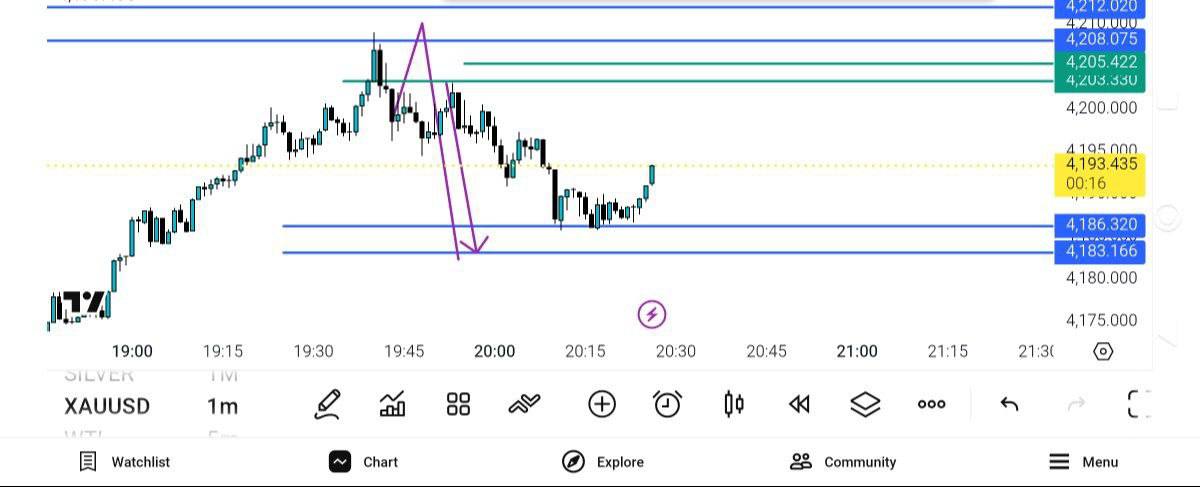Open the XAUUSD symbol selector
Viewport: 1200px width, 487px height.
tap(107, 406)
